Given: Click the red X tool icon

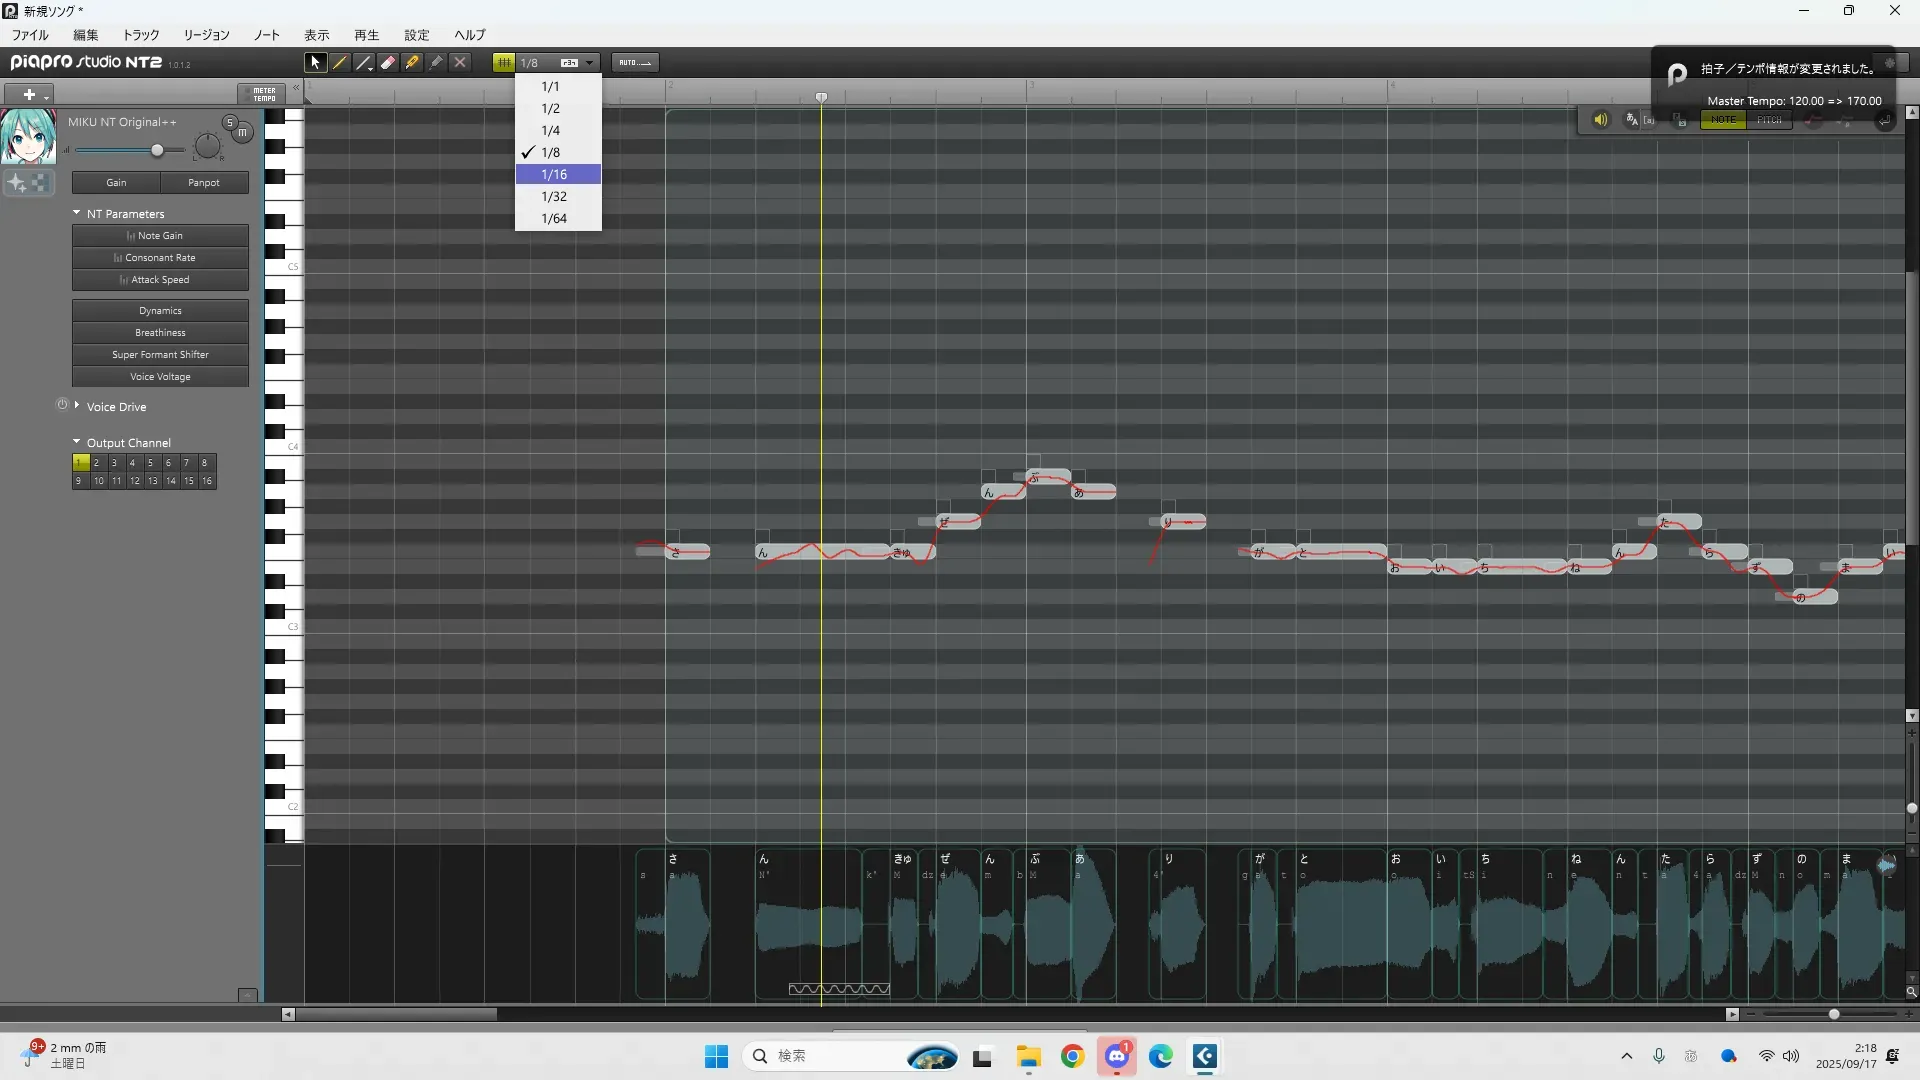Looking at the screenshot, I should click(460, 62).
